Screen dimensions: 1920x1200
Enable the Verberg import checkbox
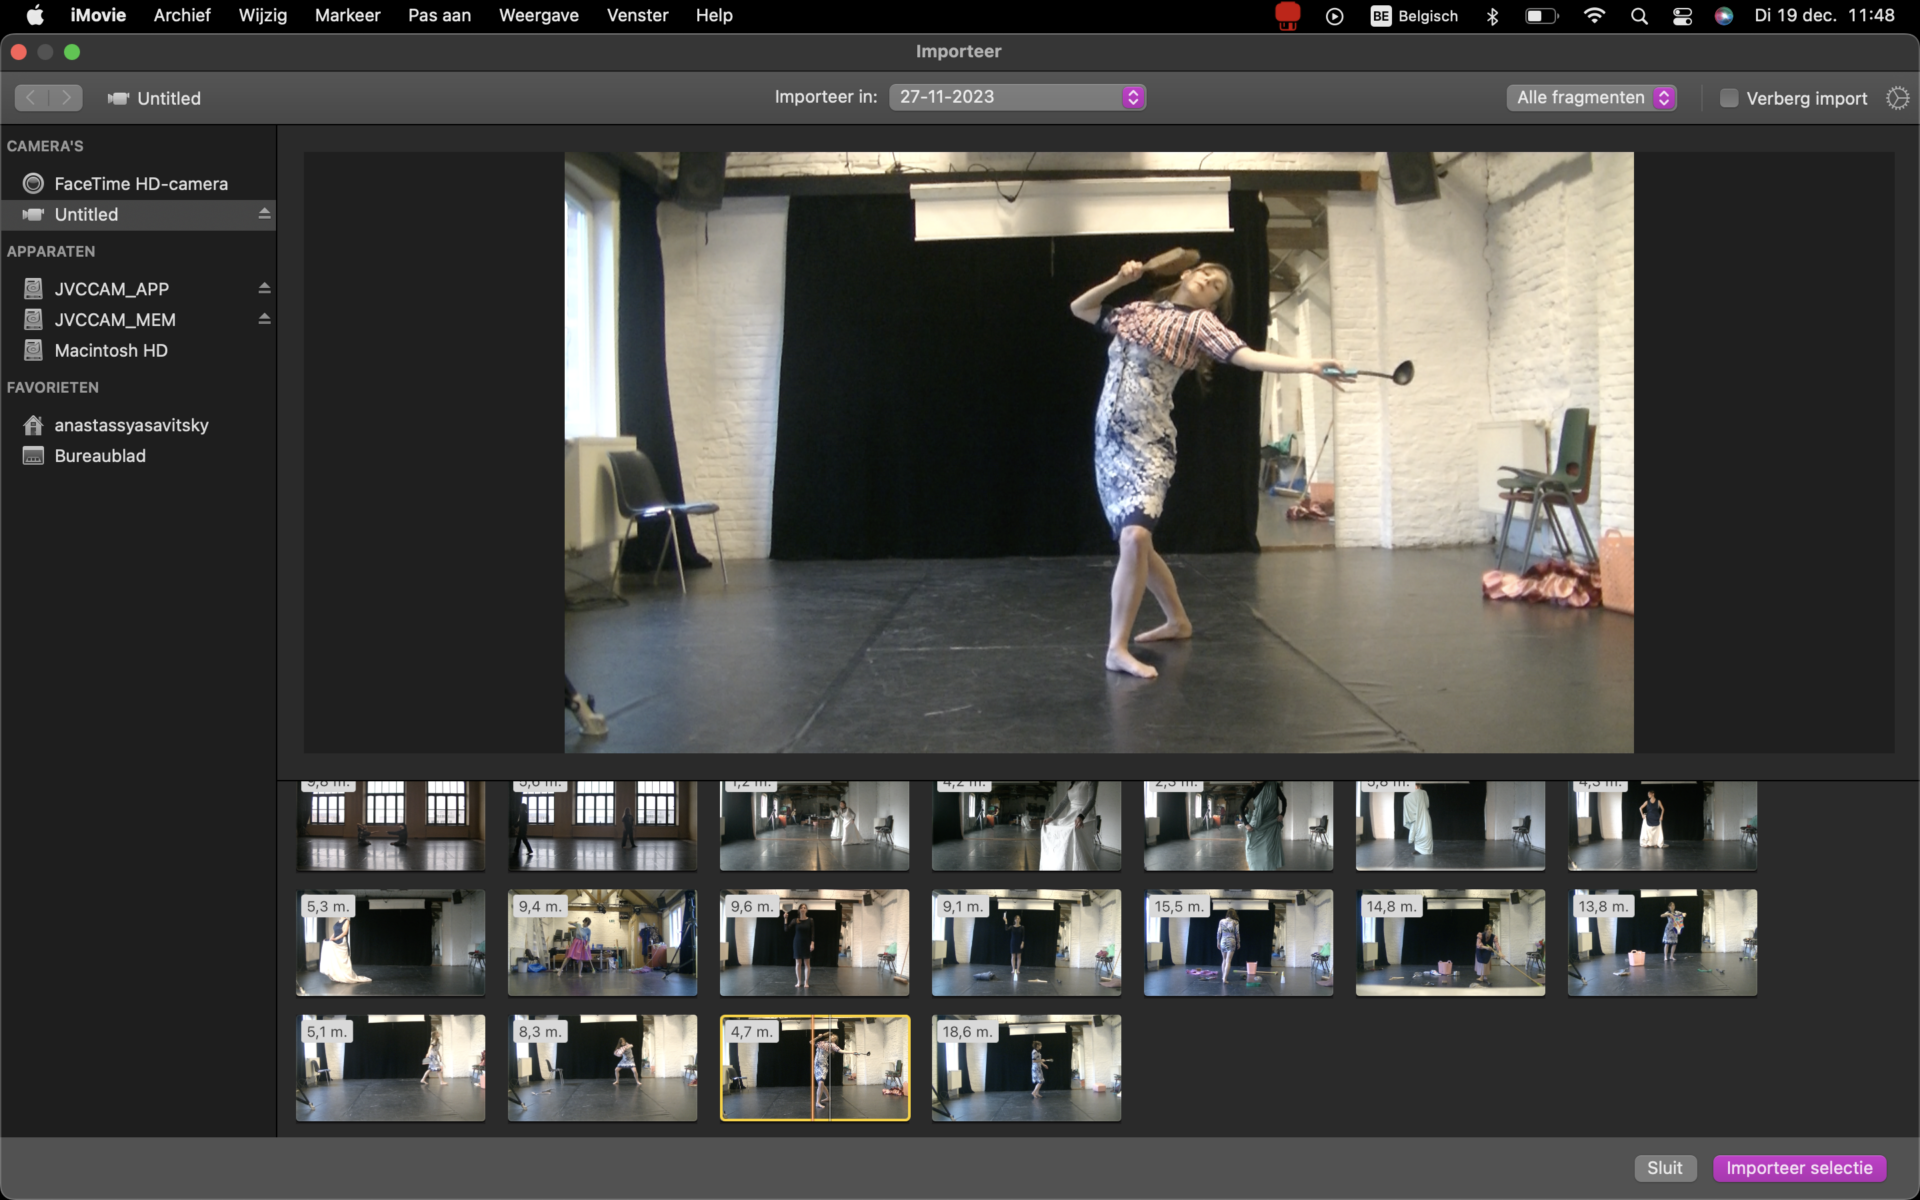pos(1728,98)
